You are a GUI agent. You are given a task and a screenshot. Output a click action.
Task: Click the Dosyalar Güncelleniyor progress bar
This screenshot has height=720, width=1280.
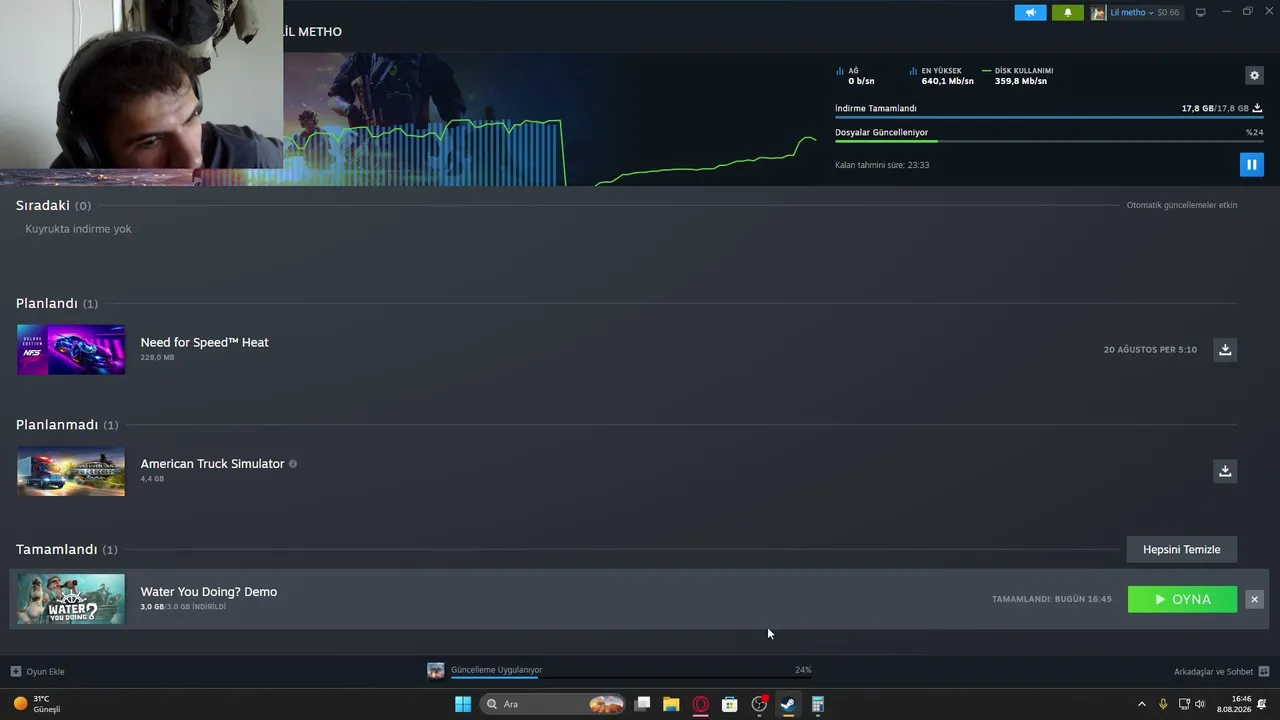[1048, 142]
